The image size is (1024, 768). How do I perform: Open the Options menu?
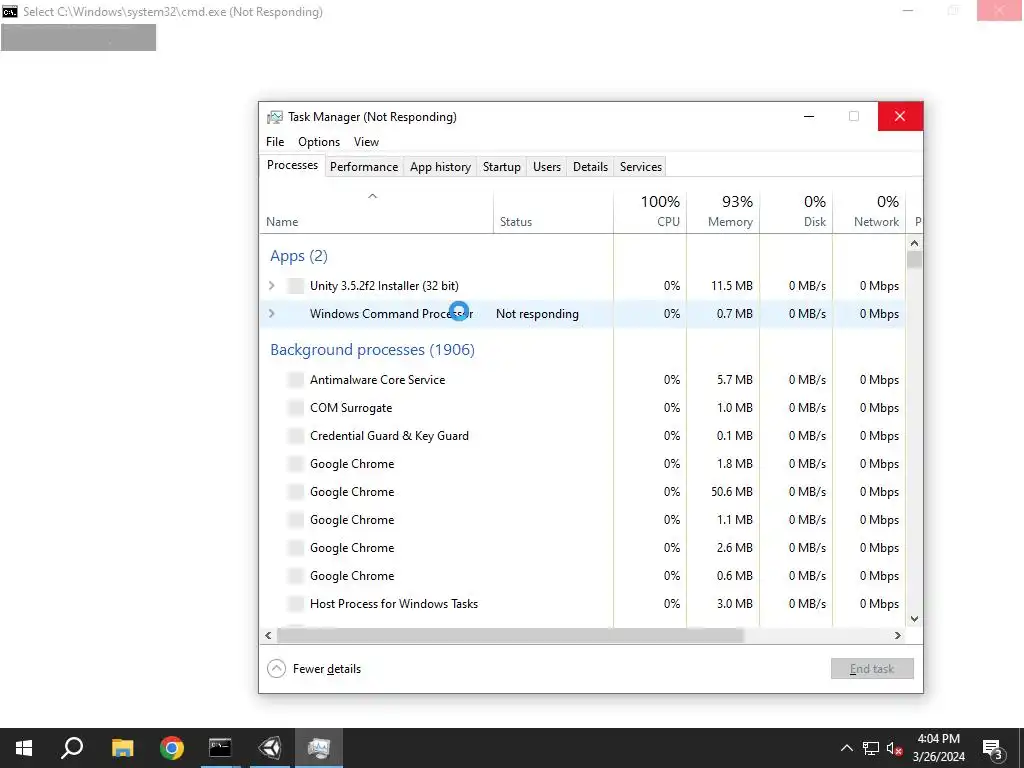(319, 142)
